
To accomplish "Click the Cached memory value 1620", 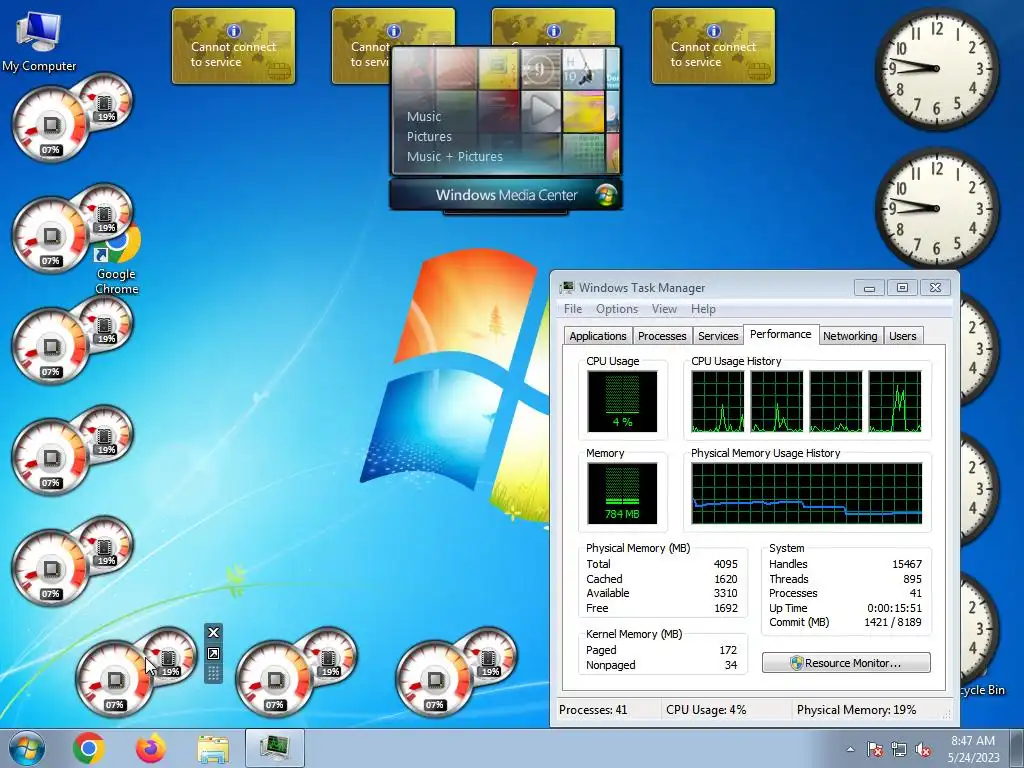I will 726,579.
